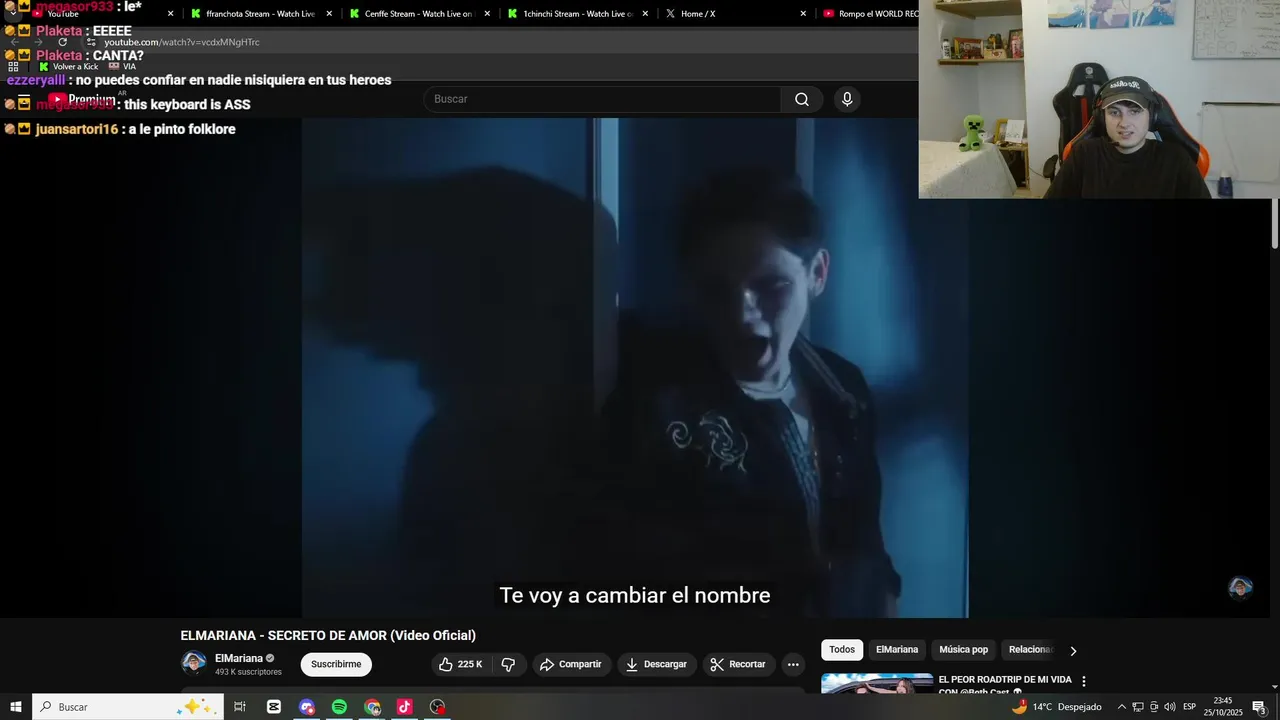Subscribe using the Suscribirme button

tap(336, 664)
